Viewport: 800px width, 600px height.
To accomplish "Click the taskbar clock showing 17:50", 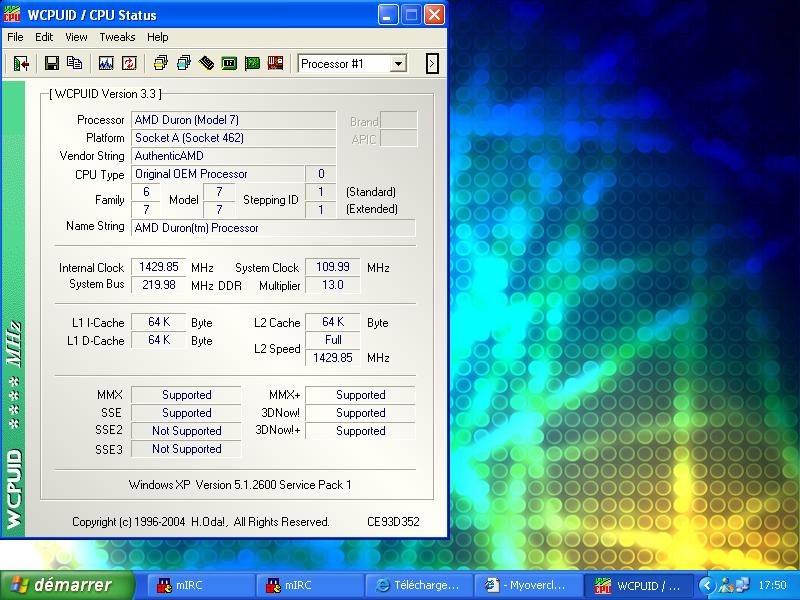I will (772, 585).
